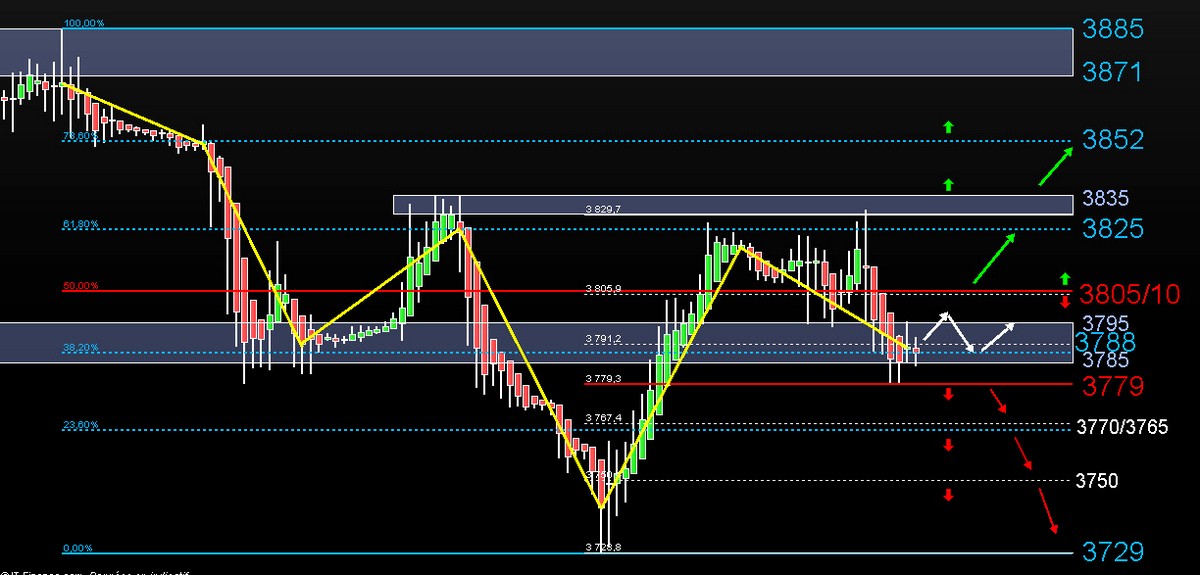This screenshot has width=1200, height=575.
Task: Click the red 3779 support label
Action: (x=1113, y=385)
